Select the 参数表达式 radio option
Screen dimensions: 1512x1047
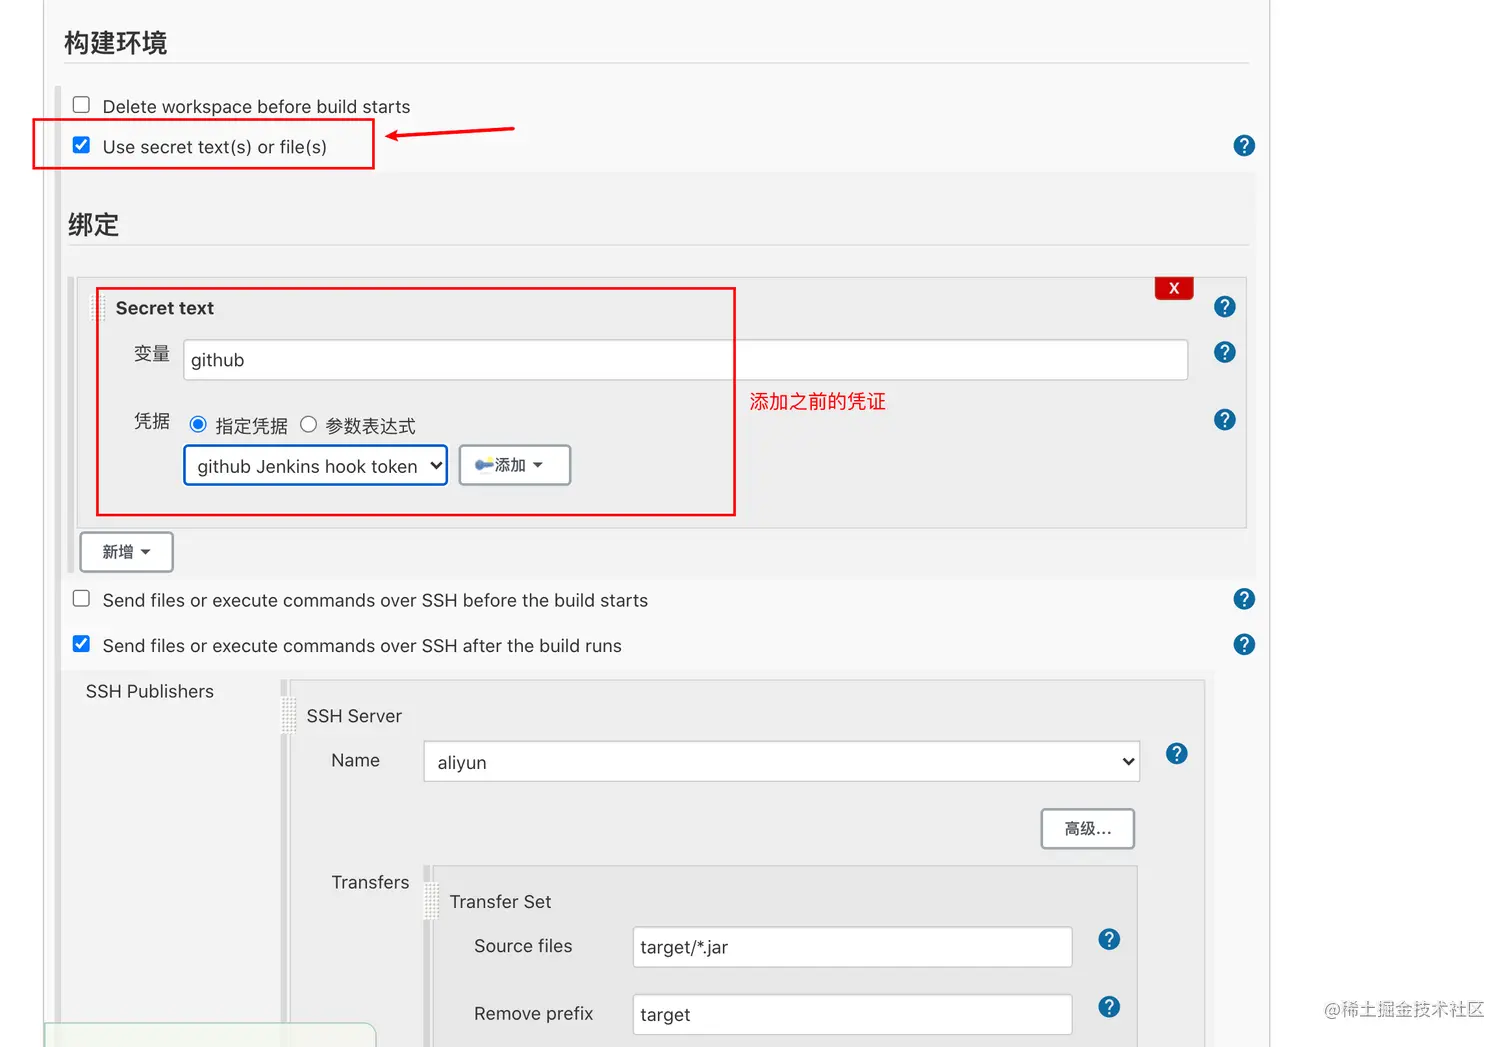coord(309,425)
